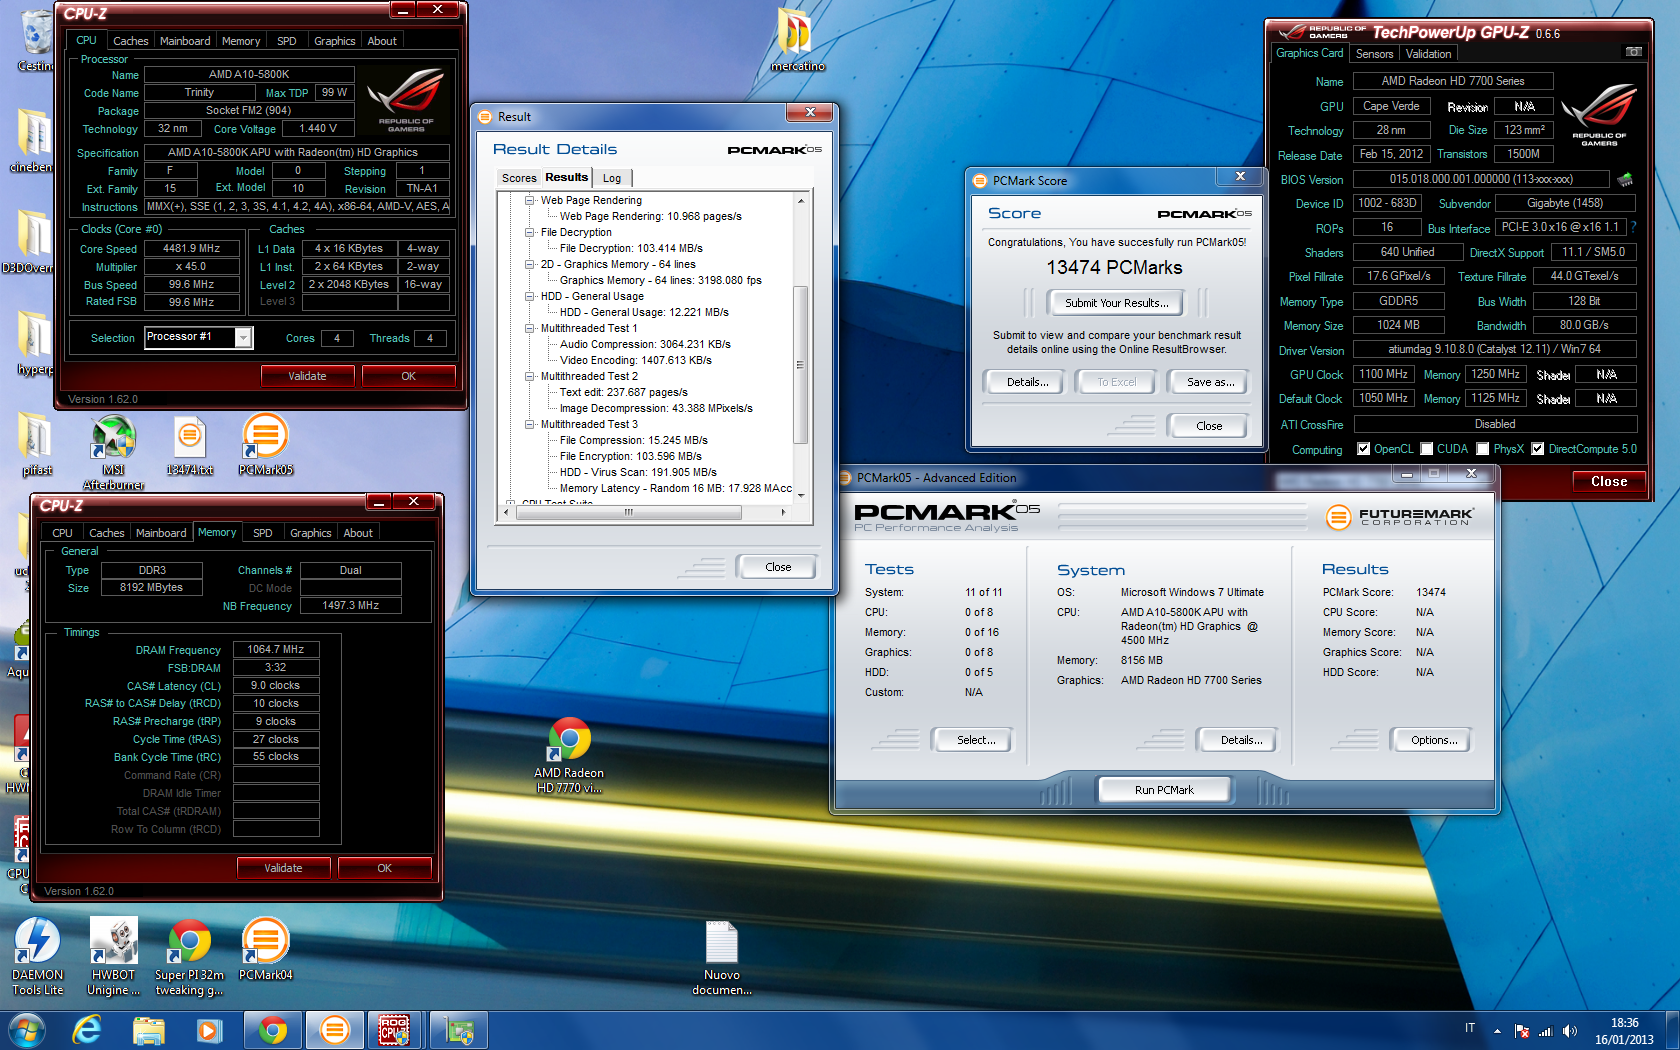Switch to PCMark05 taskbar button
Image resolution: width=1680 pixels, height=1050 pixels.
click(334, 1030)
